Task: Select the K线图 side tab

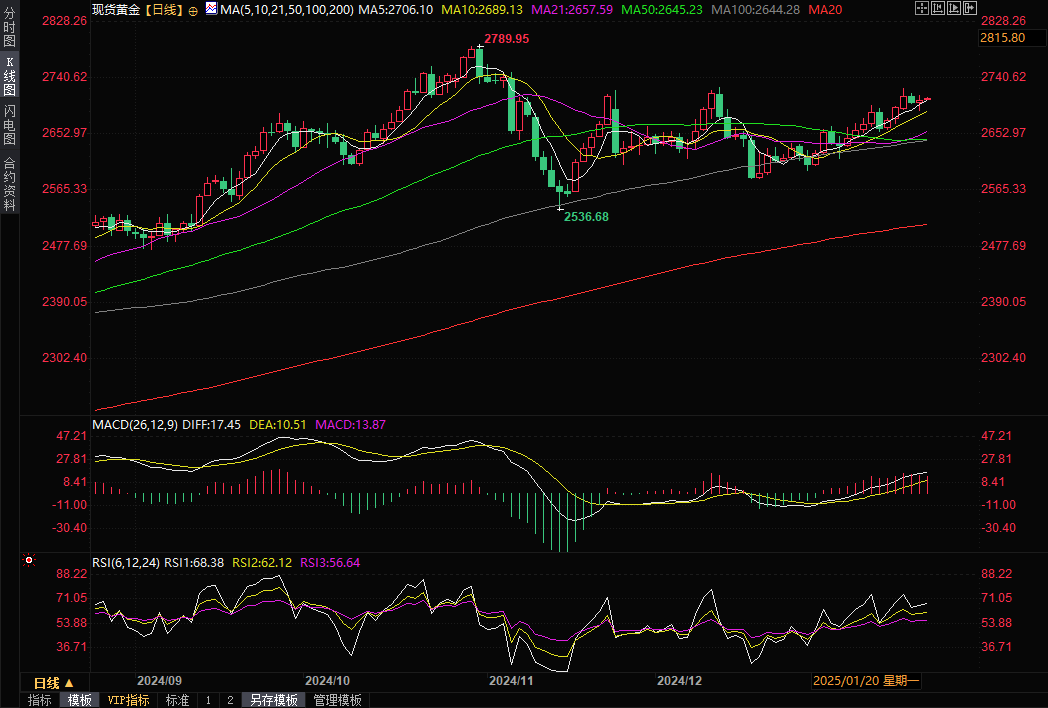Action: coord(9,76)
